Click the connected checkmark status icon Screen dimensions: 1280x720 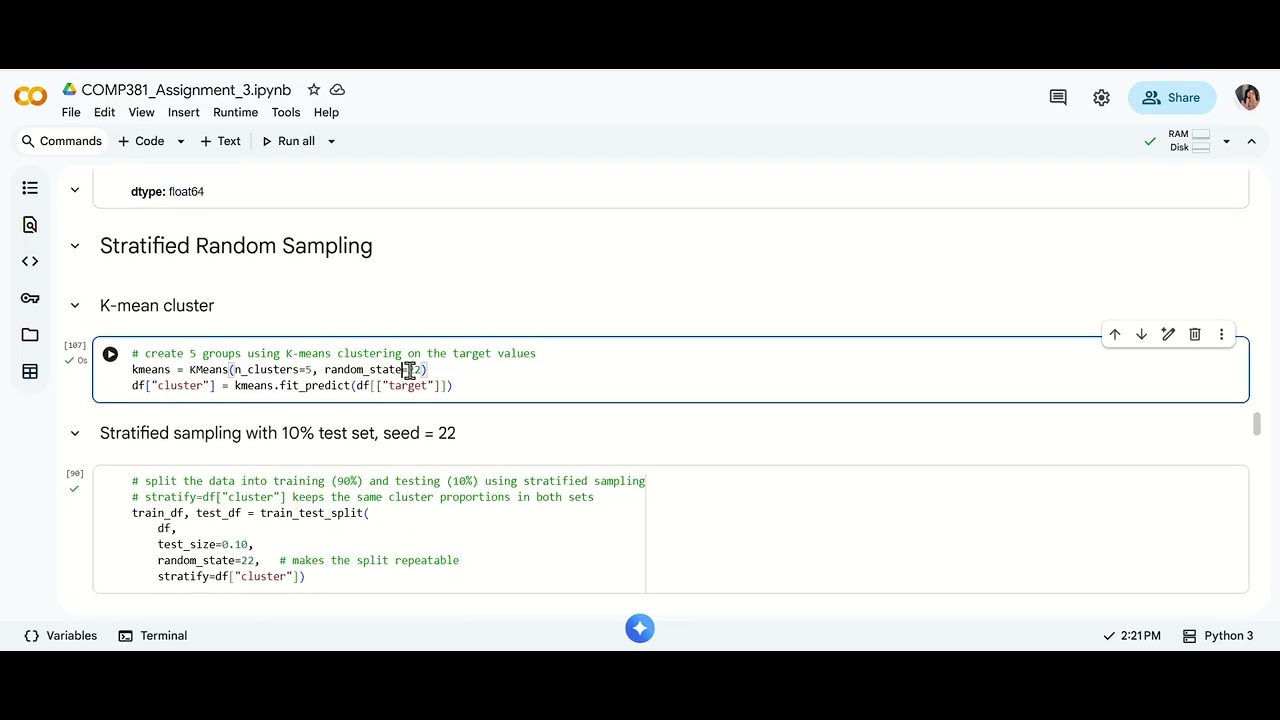coord(1150,142)
